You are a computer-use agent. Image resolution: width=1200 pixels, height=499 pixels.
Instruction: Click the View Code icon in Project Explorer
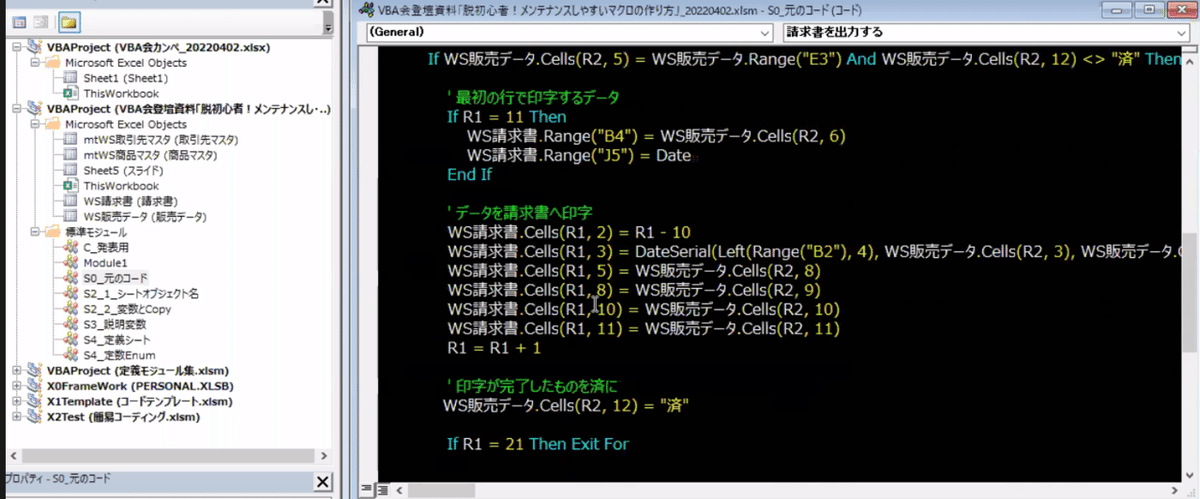(19, 20)
